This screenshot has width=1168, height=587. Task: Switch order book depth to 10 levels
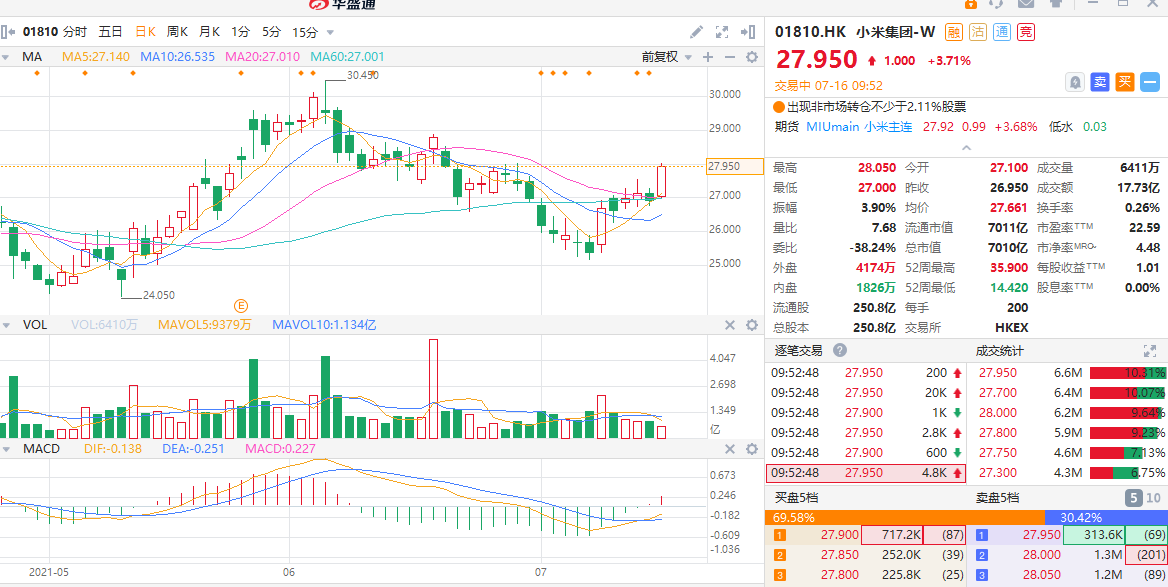point(1155,498)
